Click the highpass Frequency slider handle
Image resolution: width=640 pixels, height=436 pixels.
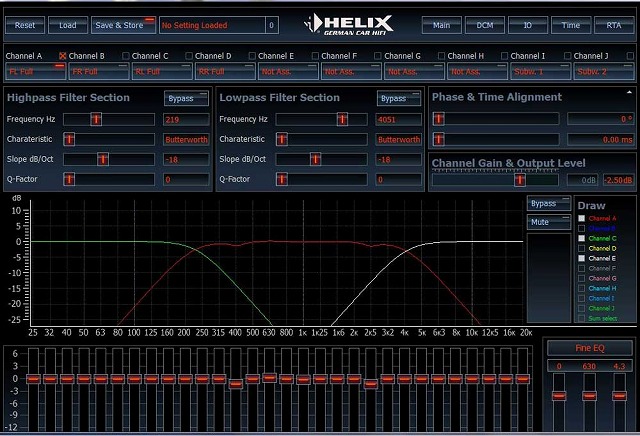(96, 119)
